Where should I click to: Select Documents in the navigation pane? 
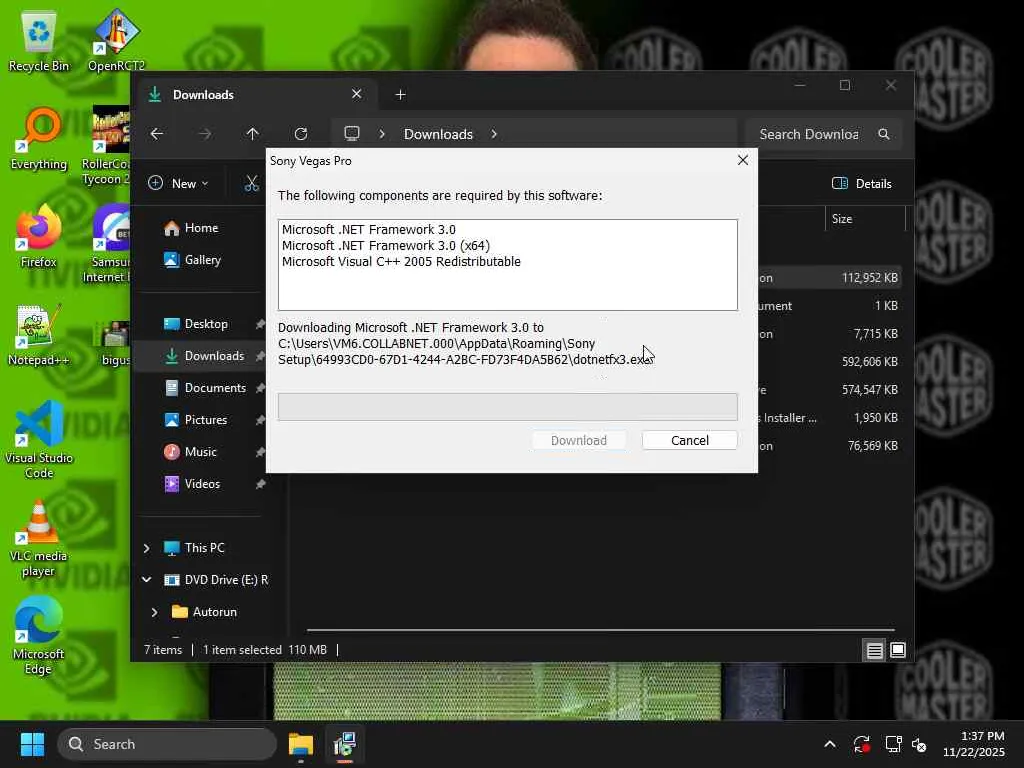(x=208, y=388)
